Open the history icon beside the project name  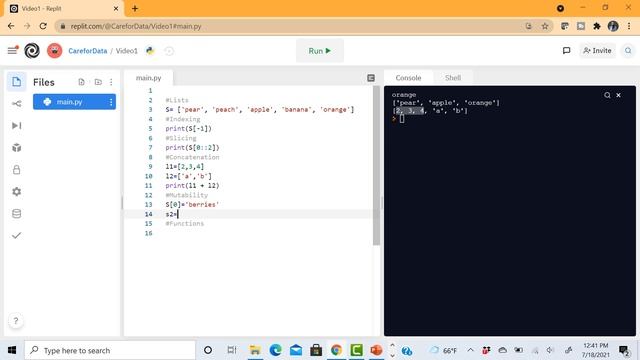(x=169, y=51)
